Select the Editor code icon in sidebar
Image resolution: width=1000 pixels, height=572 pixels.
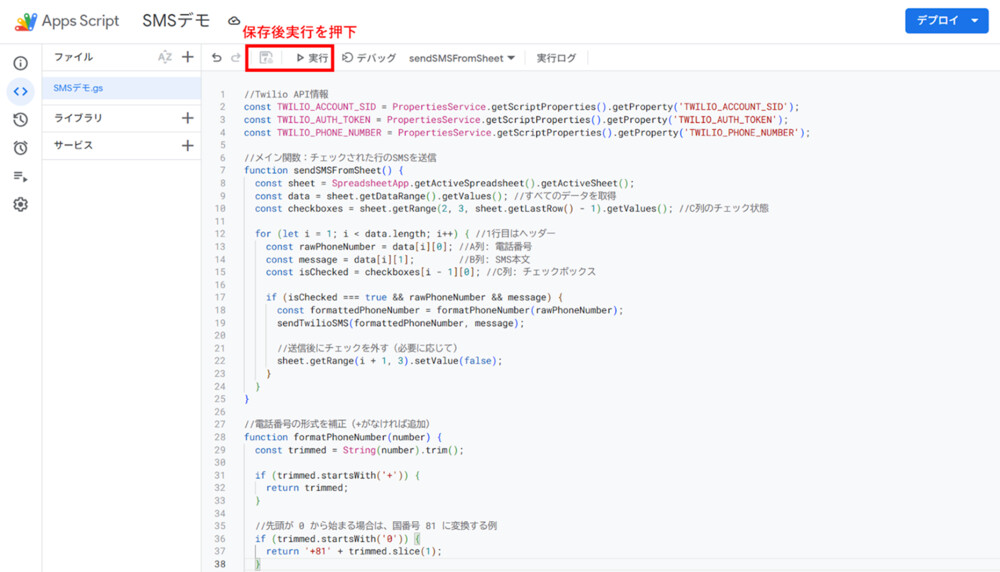[20, 92]
